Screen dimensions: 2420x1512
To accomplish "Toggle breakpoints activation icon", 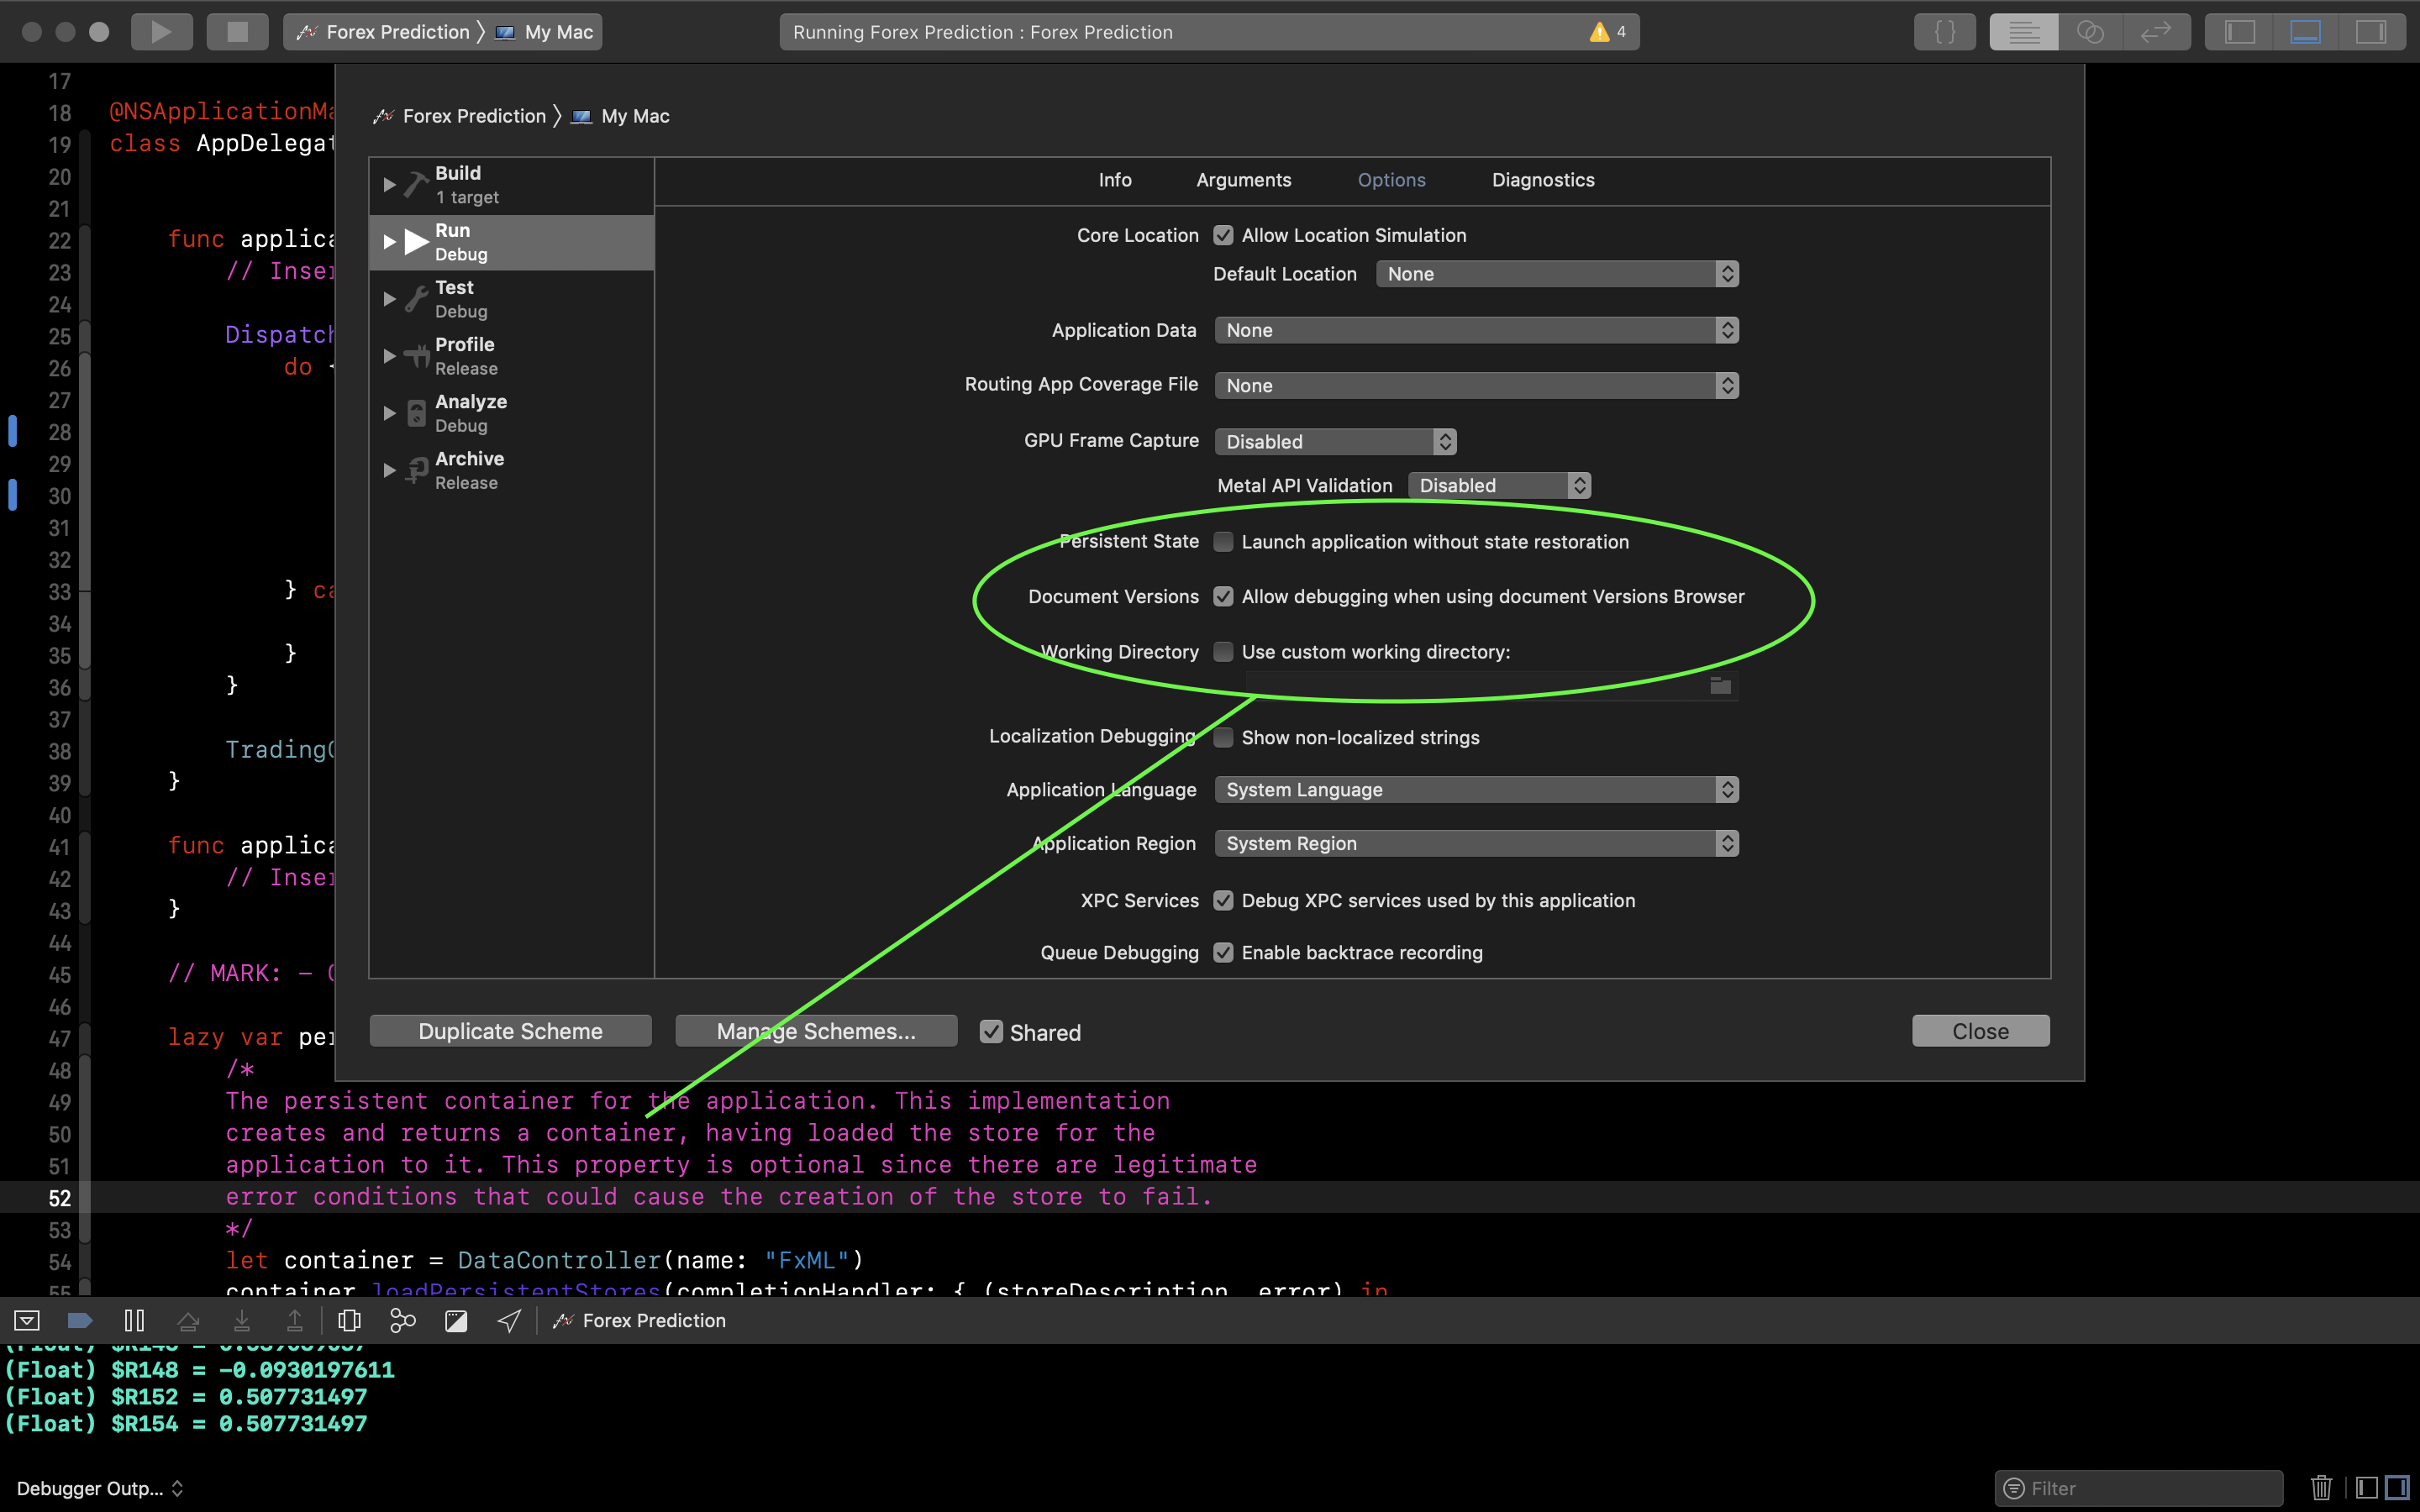I will click(x=80, y=1321).
